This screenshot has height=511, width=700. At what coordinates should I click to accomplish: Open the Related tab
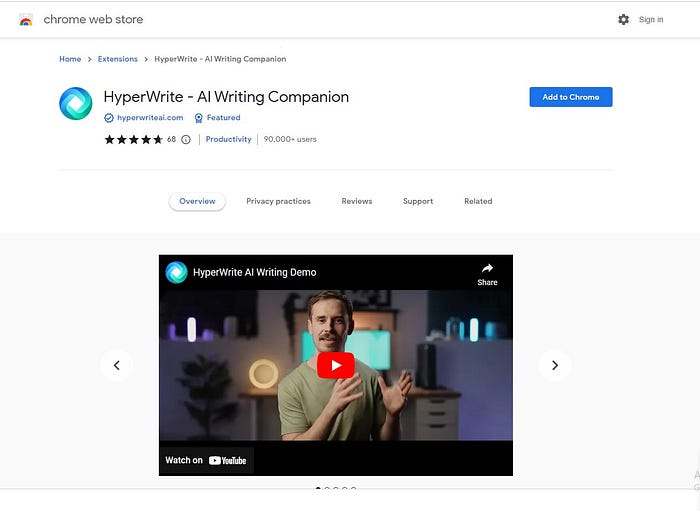478,201
